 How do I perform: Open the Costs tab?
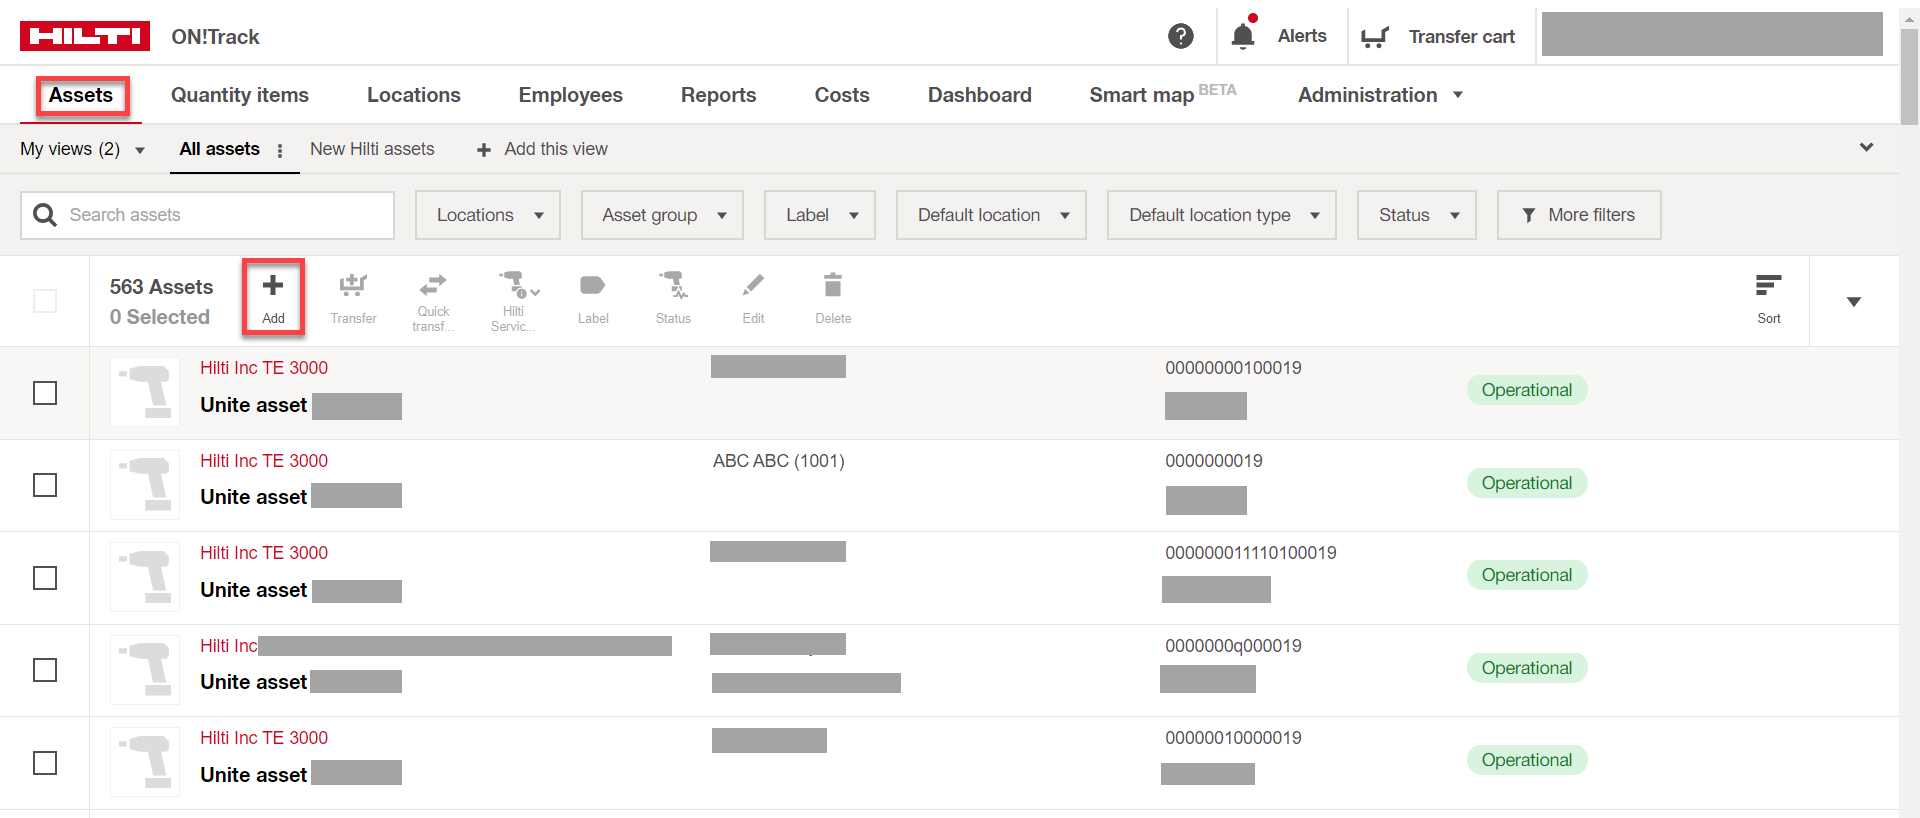click(x=842, y=95)
